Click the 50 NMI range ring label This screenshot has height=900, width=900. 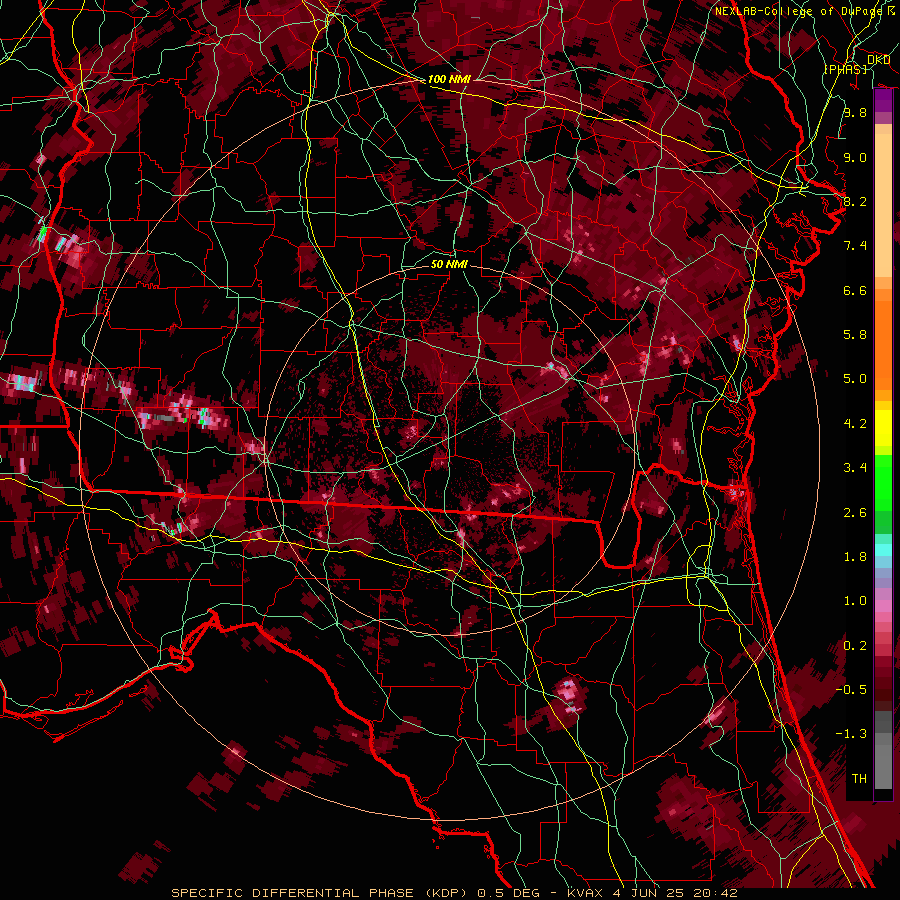point(449,264)
